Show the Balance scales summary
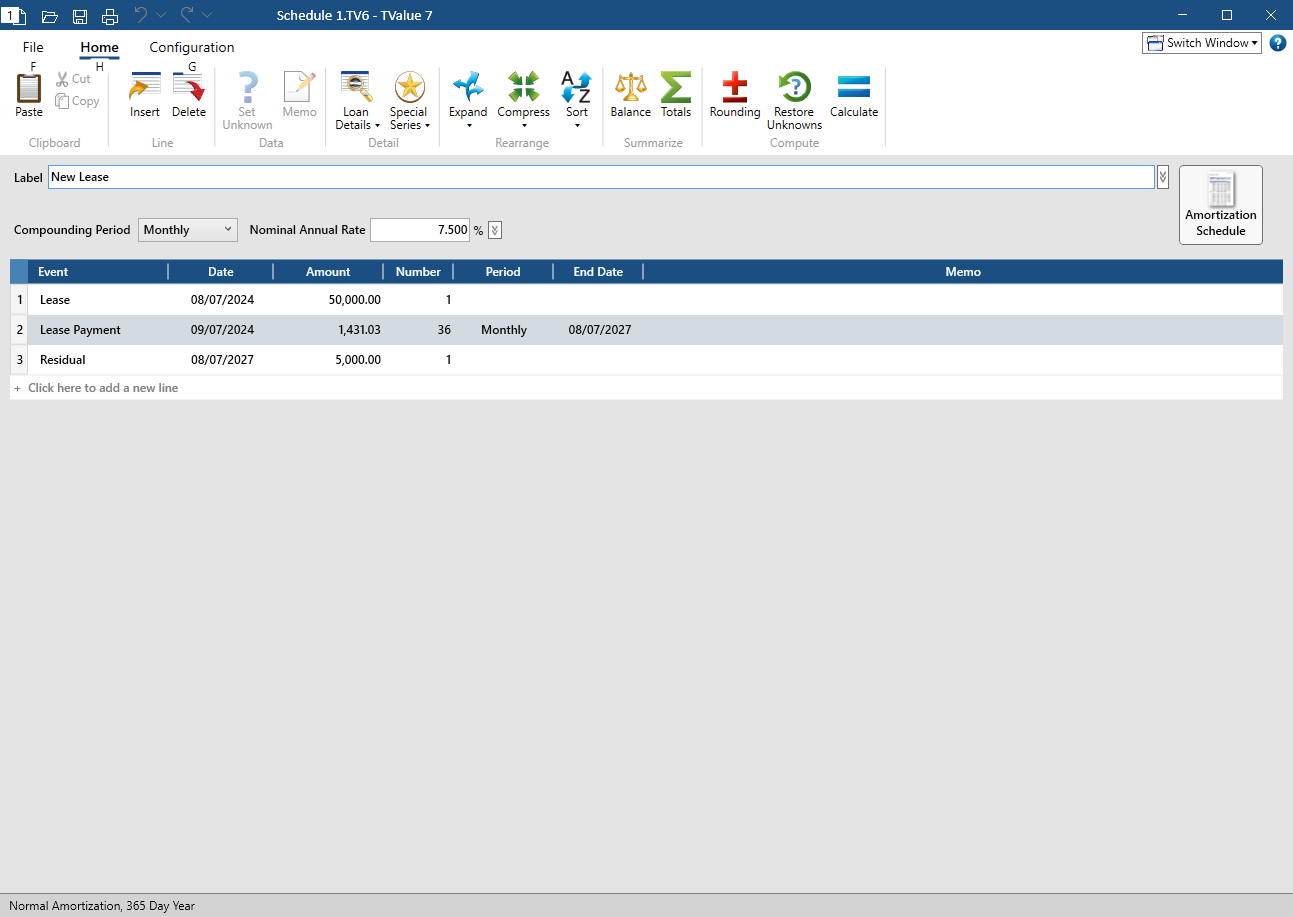The width and height of the screenshot is (1293, 917). pos(631,95)
